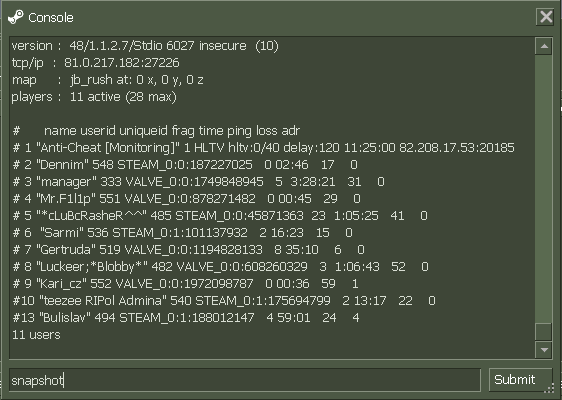The image size is (562, 400).
Task: Click the map jb_rush line
Action: click(x=108, y=80)
